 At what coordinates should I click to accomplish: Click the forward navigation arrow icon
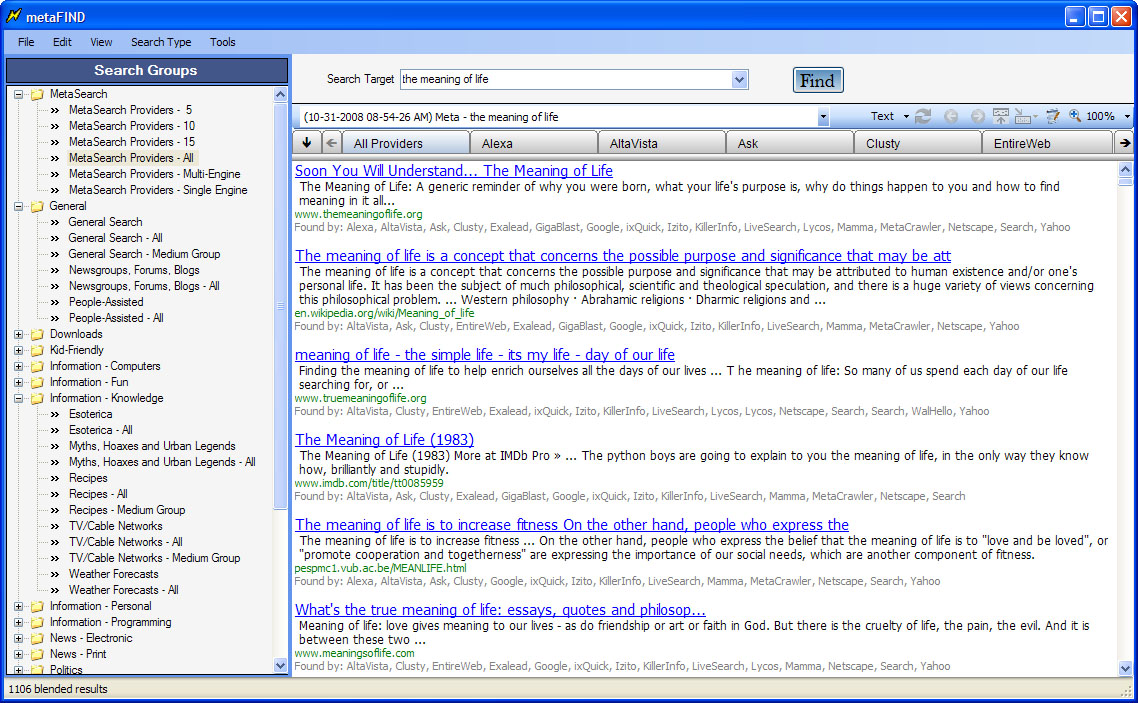click(x=978, y=116)
